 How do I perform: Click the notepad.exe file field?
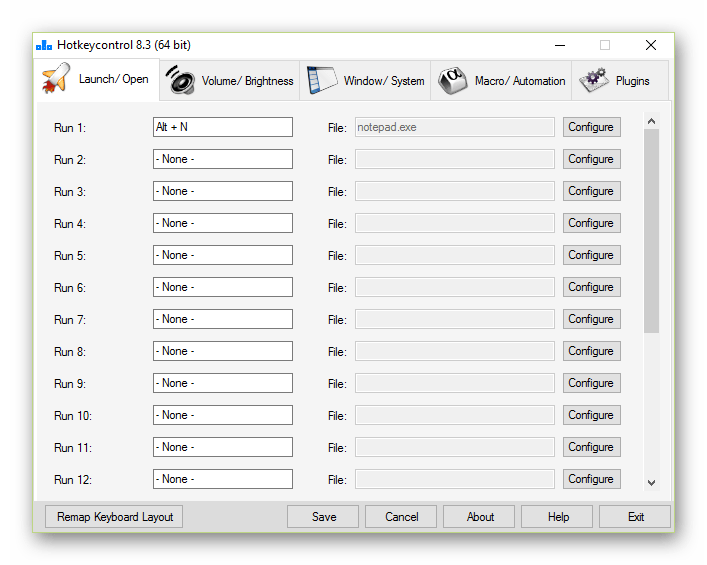(x=454, y=127)
